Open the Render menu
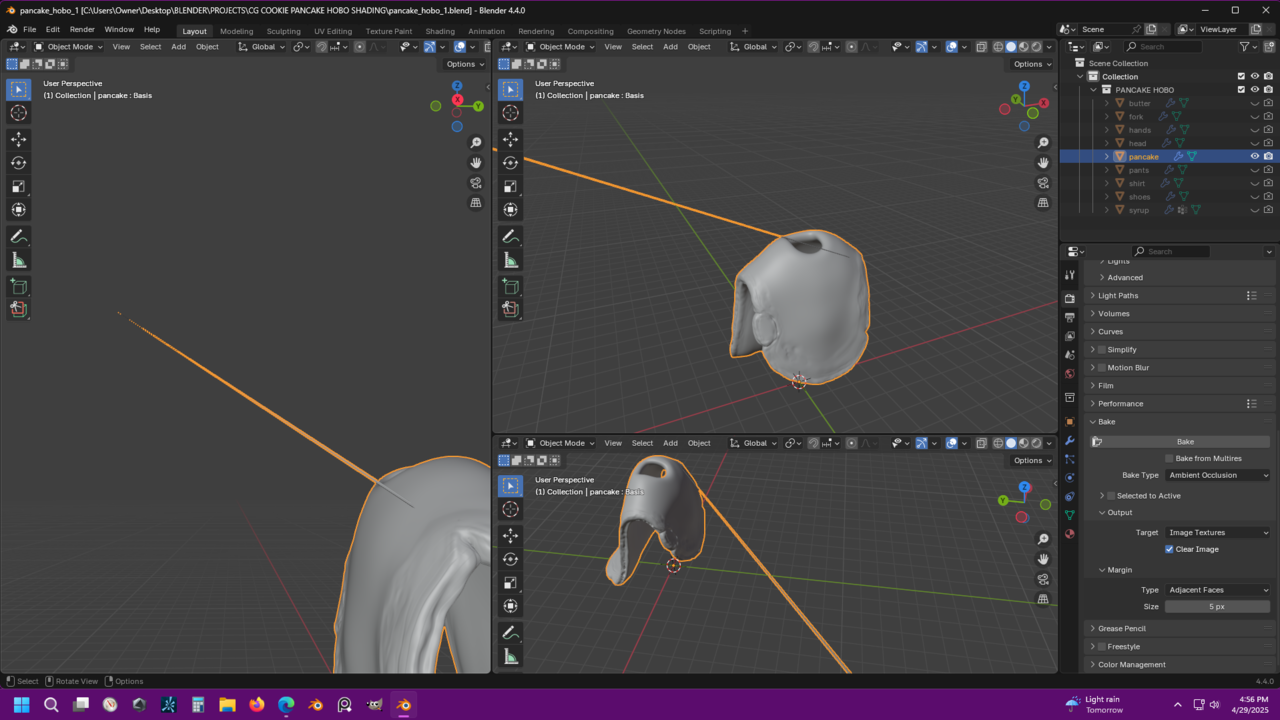This screenshot has height=720, width=1280. point(82,30)
